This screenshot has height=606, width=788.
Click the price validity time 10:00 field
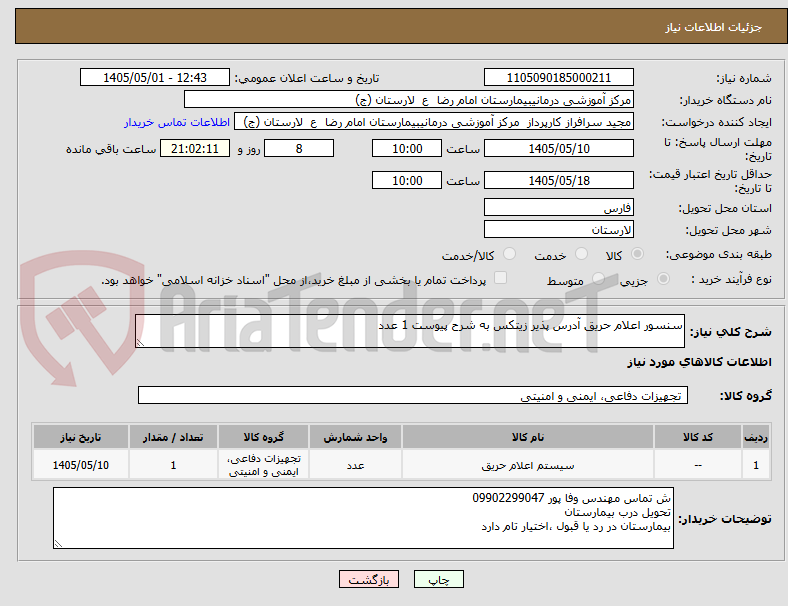[407, 180]
